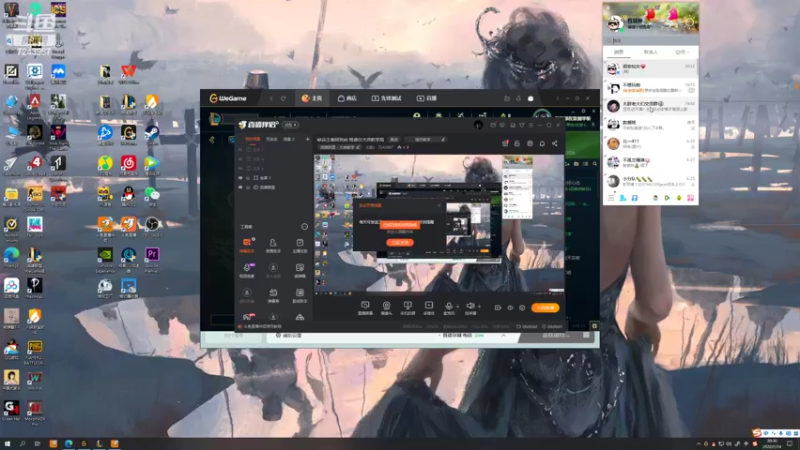Screen dimensions: 800x450
Task: Open the 商店 tab in WeGame
Action: tap(347, 98)
